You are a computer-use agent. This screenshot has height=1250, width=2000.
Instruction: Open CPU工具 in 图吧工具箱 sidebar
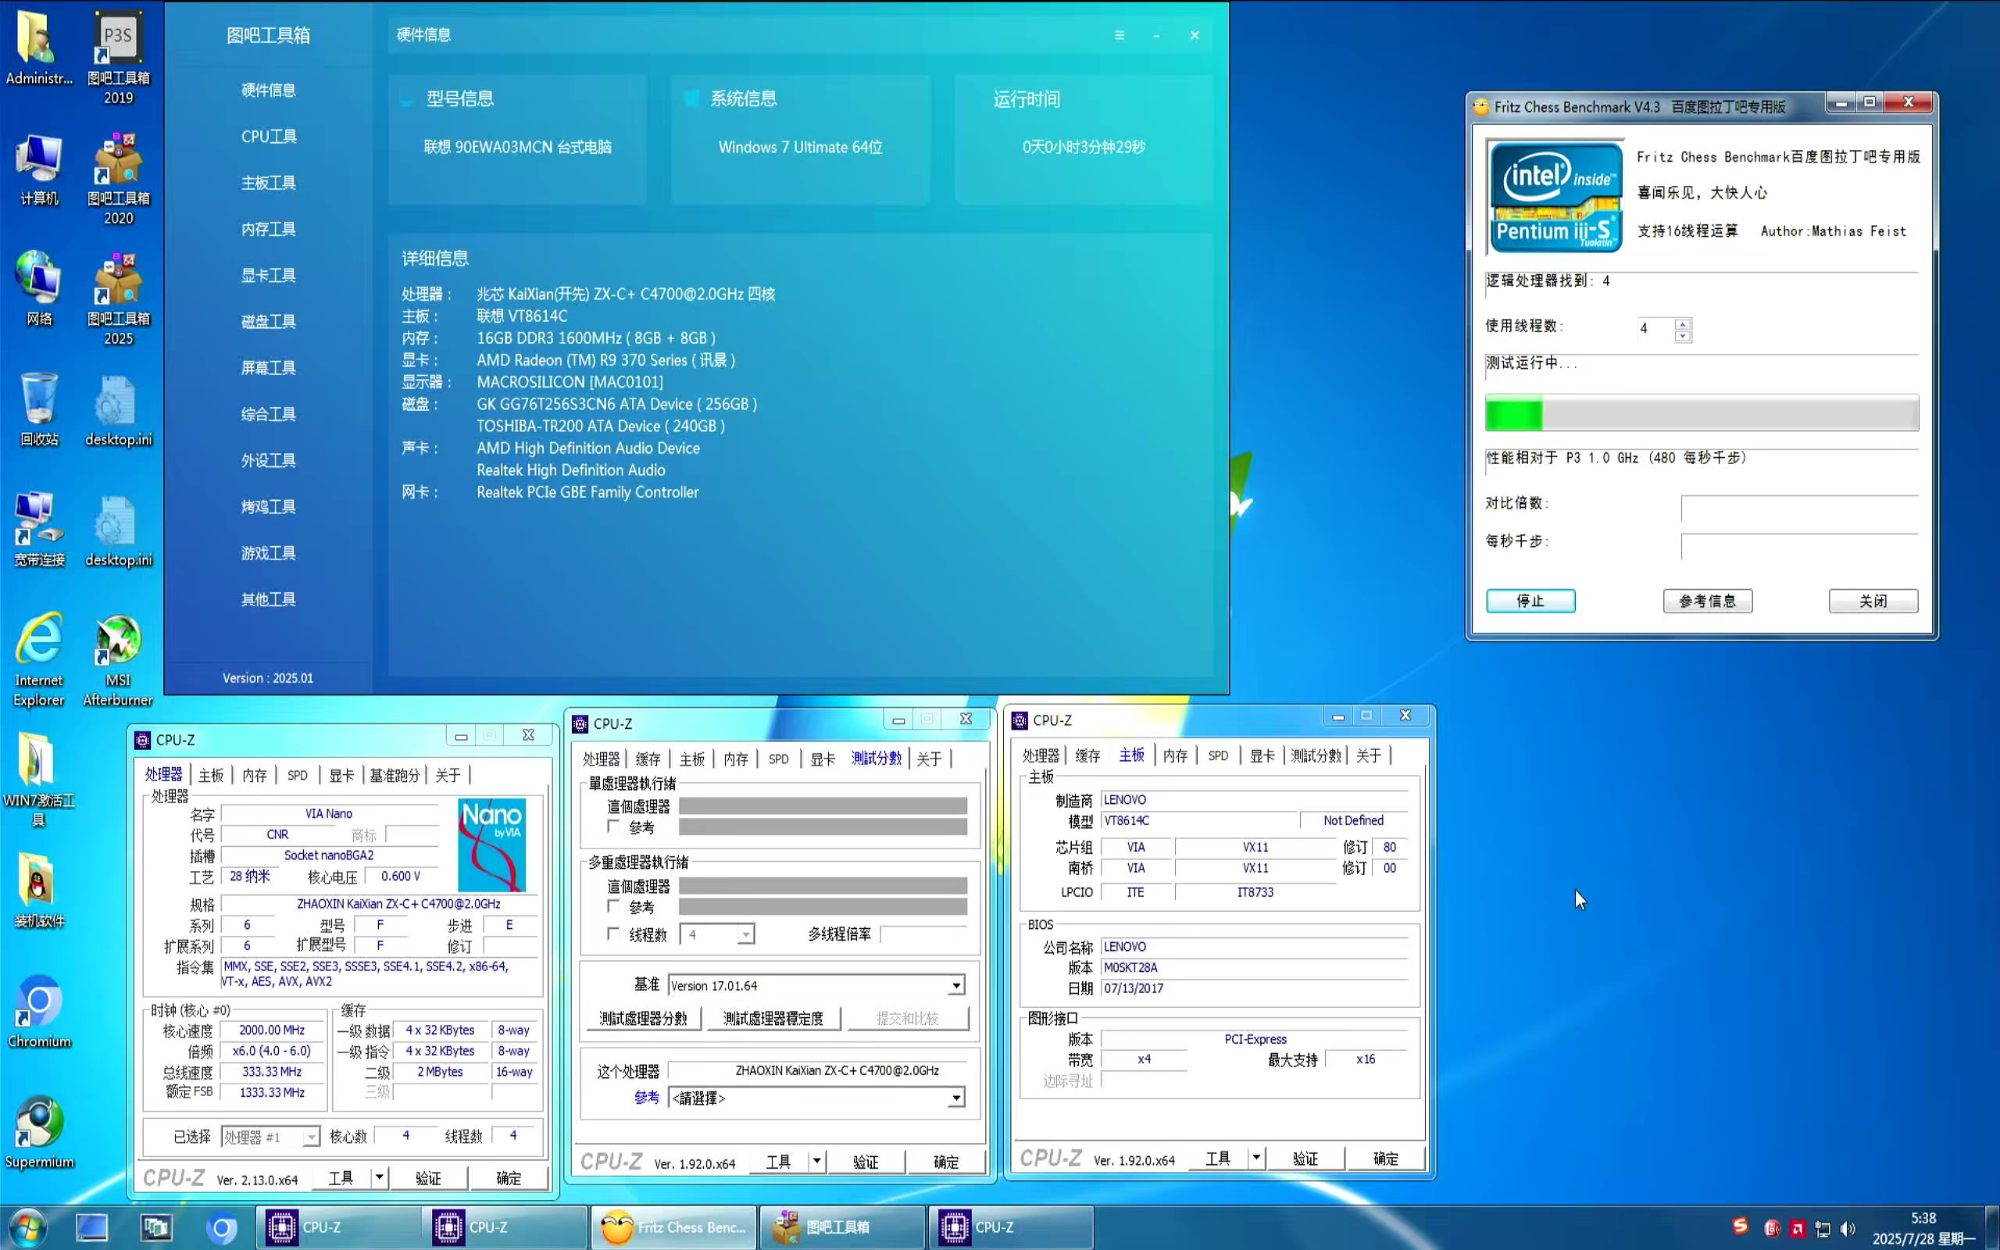pos(268,136)
